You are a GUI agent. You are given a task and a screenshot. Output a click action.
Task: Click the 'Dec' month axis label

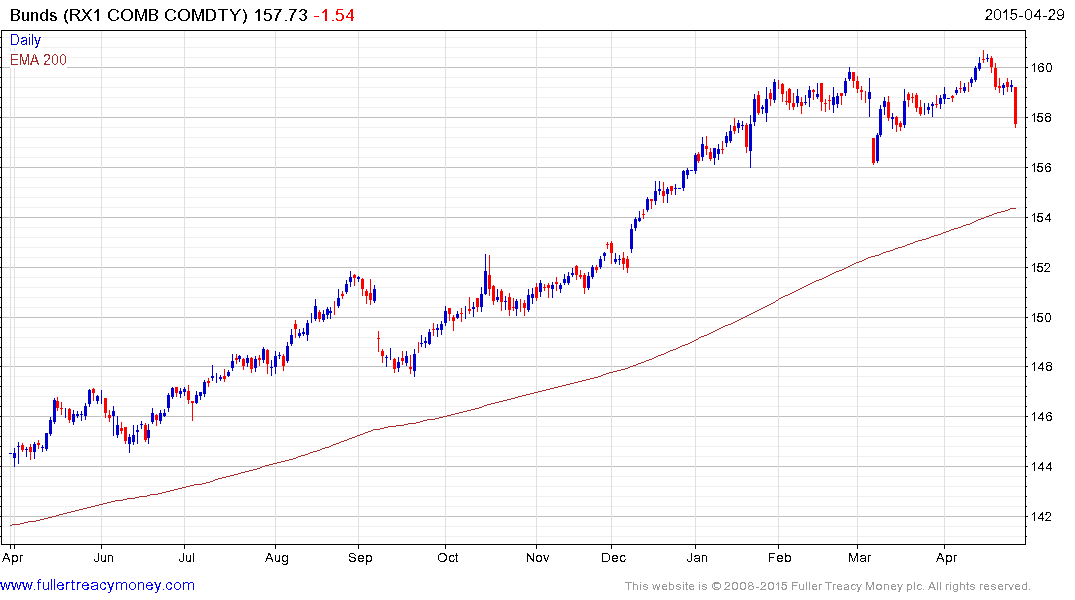(x=614, y=557)
